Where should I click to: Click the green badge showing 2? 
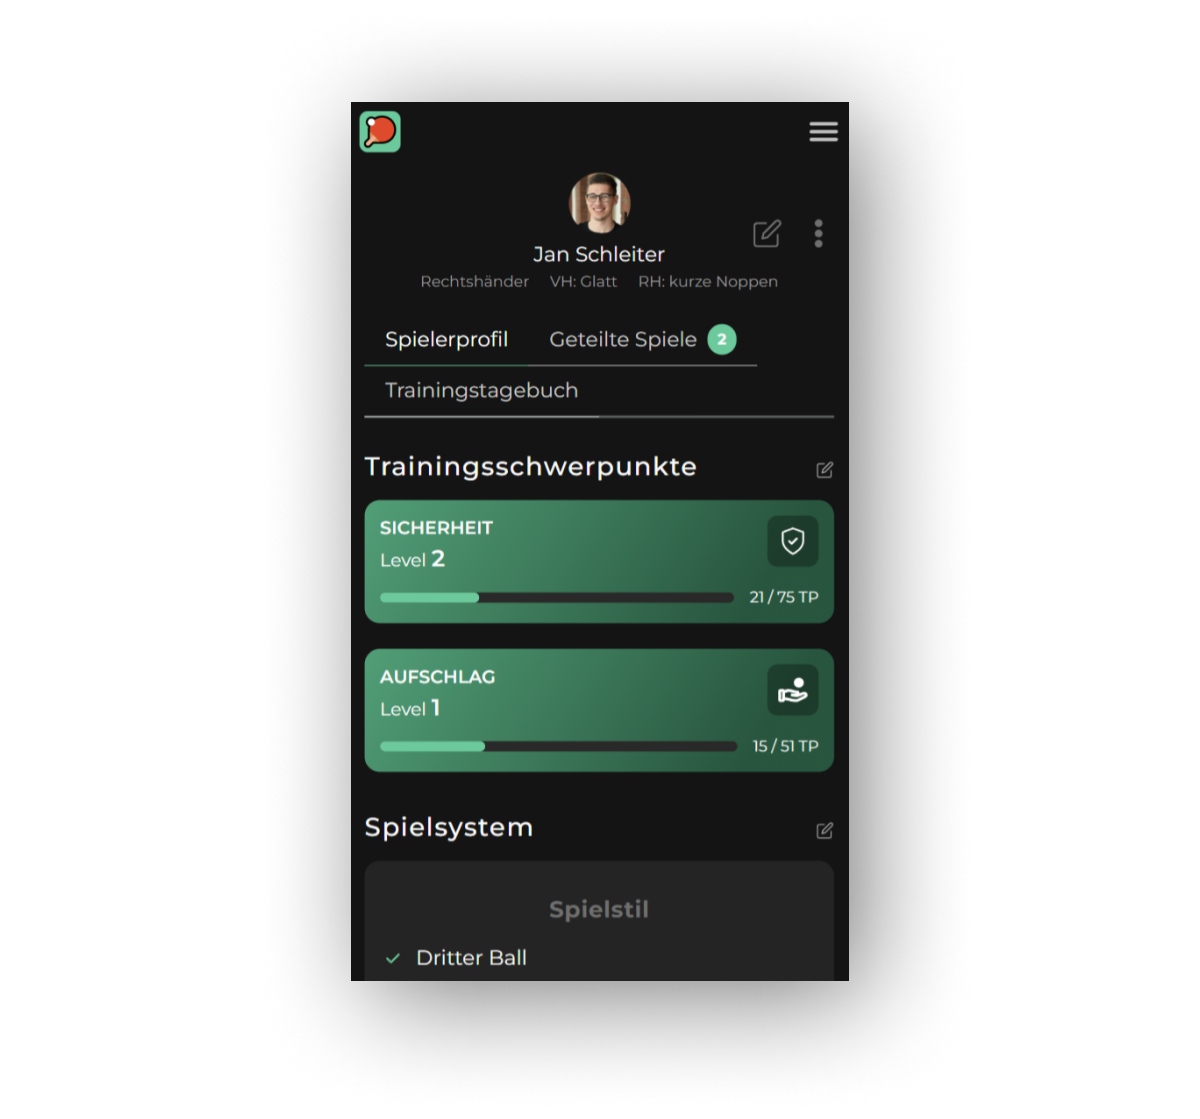(x=722, y=340)
